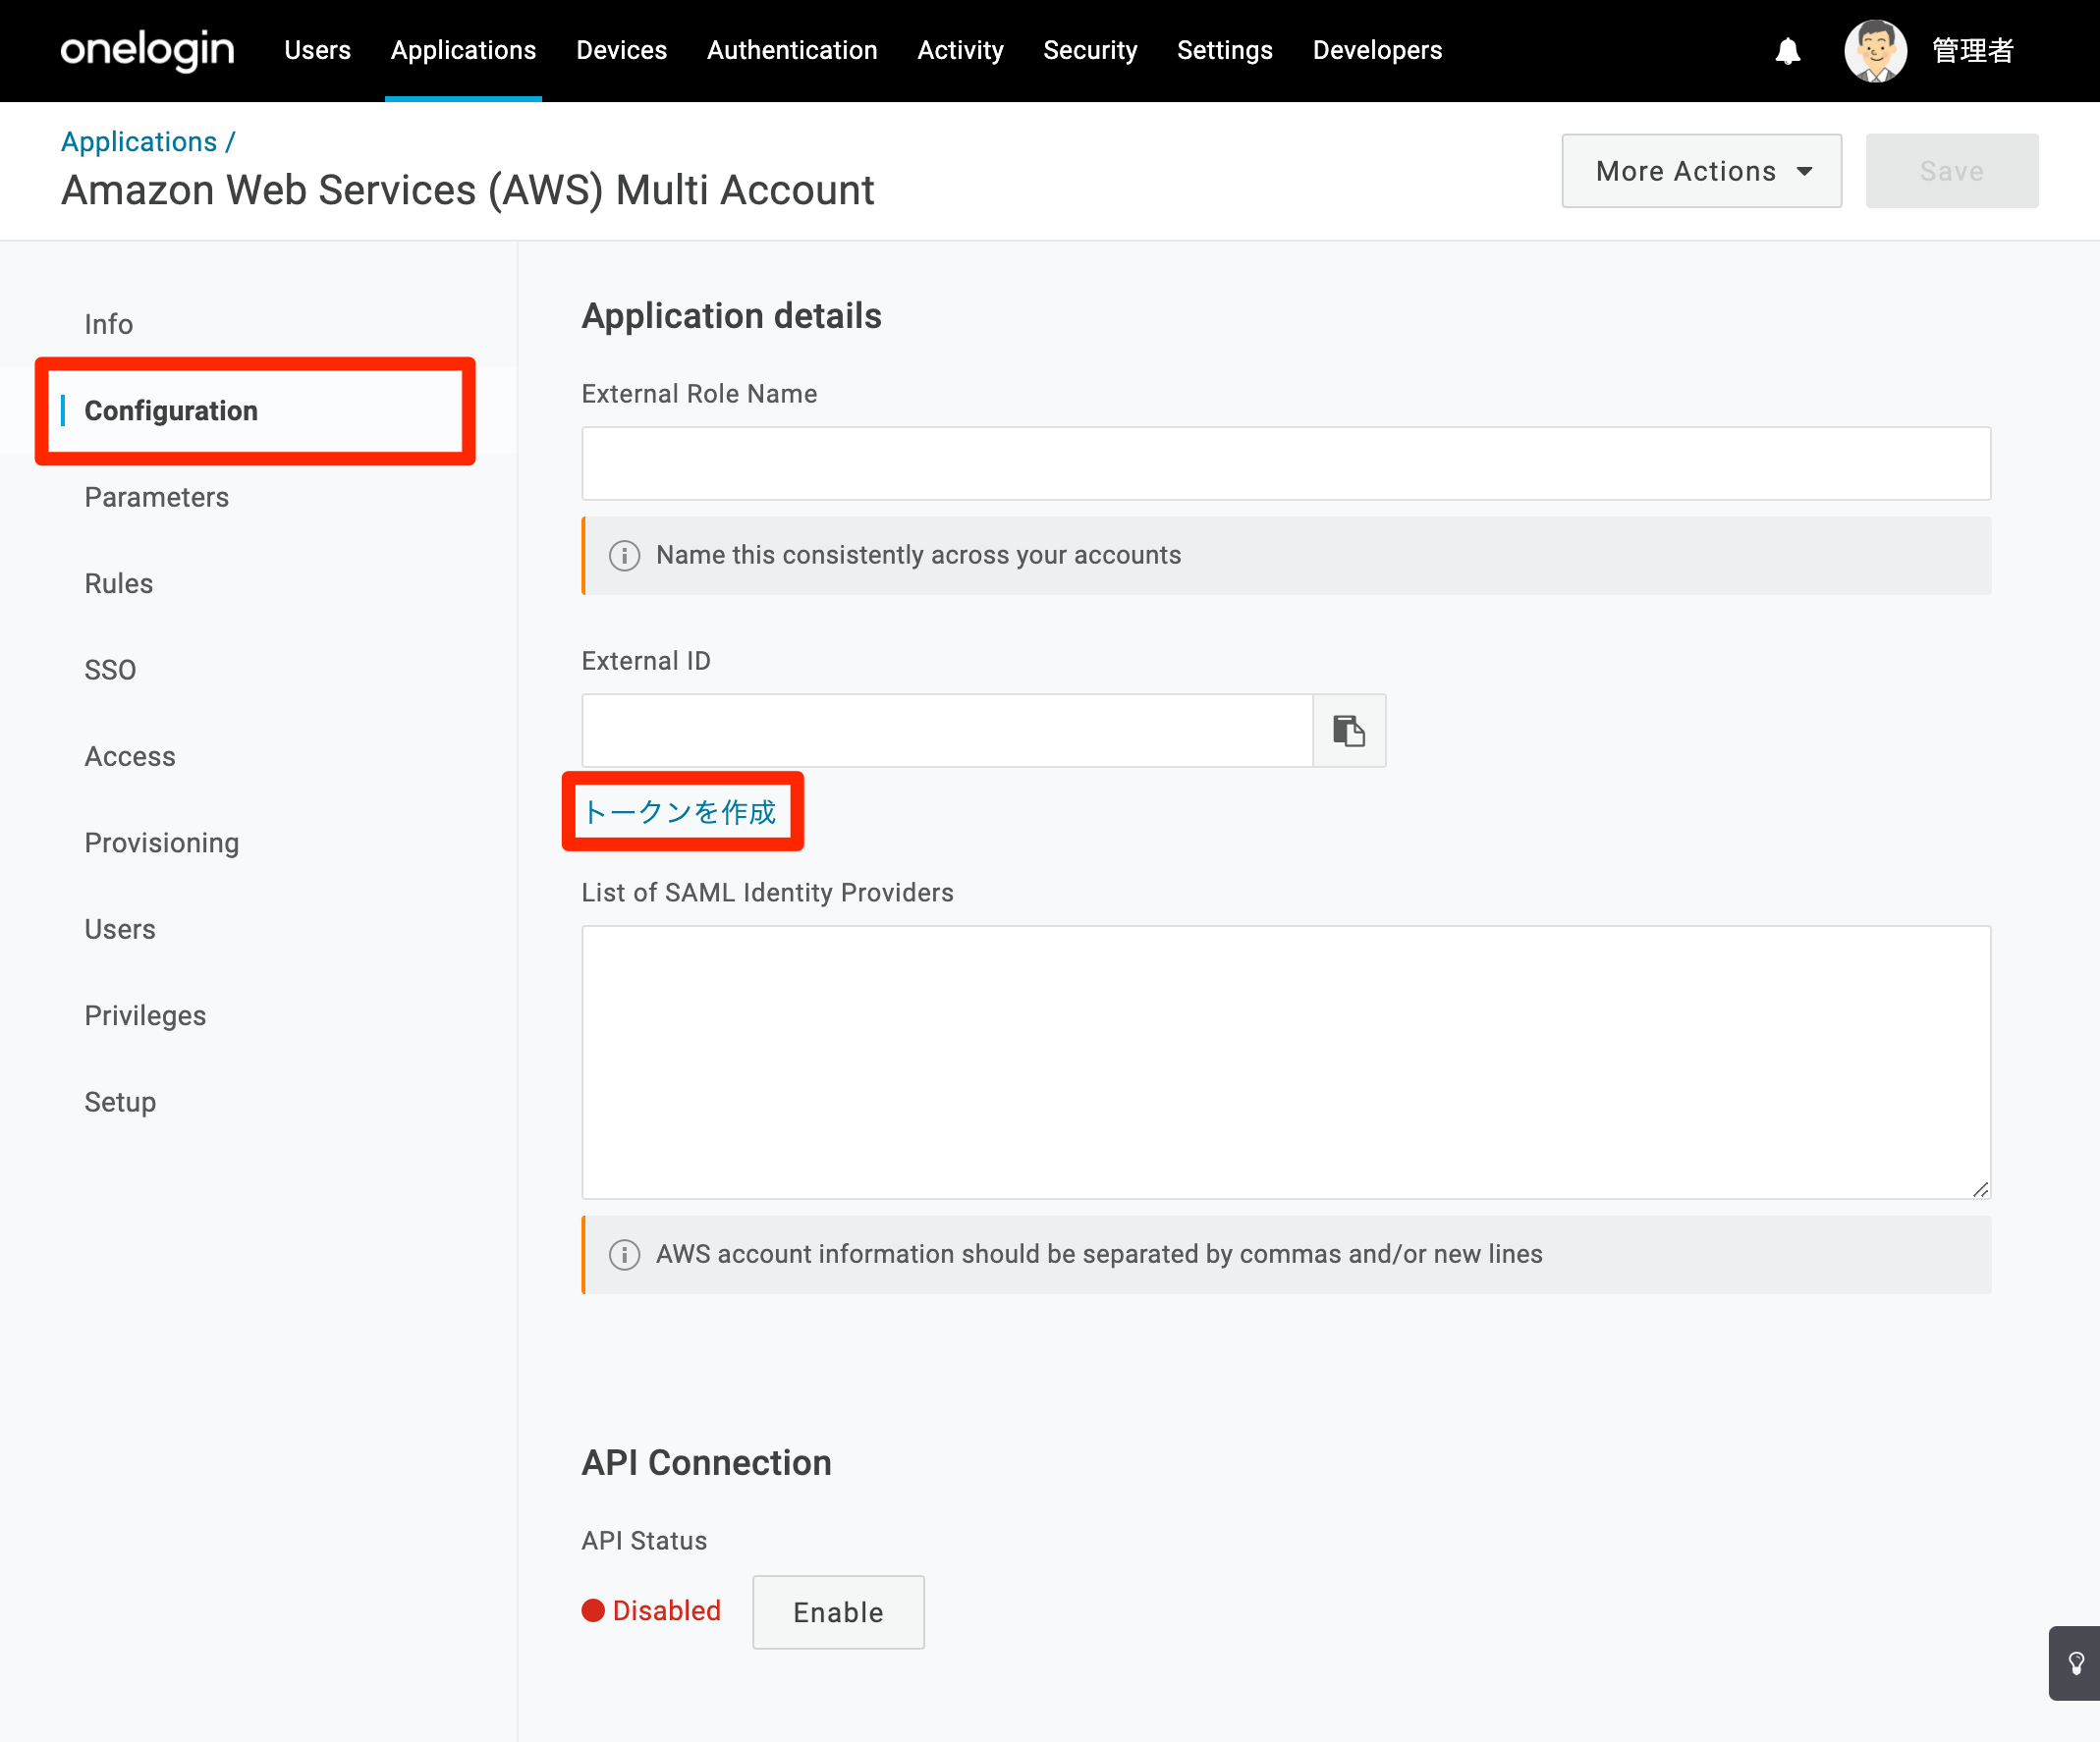Viewport: 2100px width, 1742px height.
Task: Select the Configuration sidebar tab
Action: [171, 411]
